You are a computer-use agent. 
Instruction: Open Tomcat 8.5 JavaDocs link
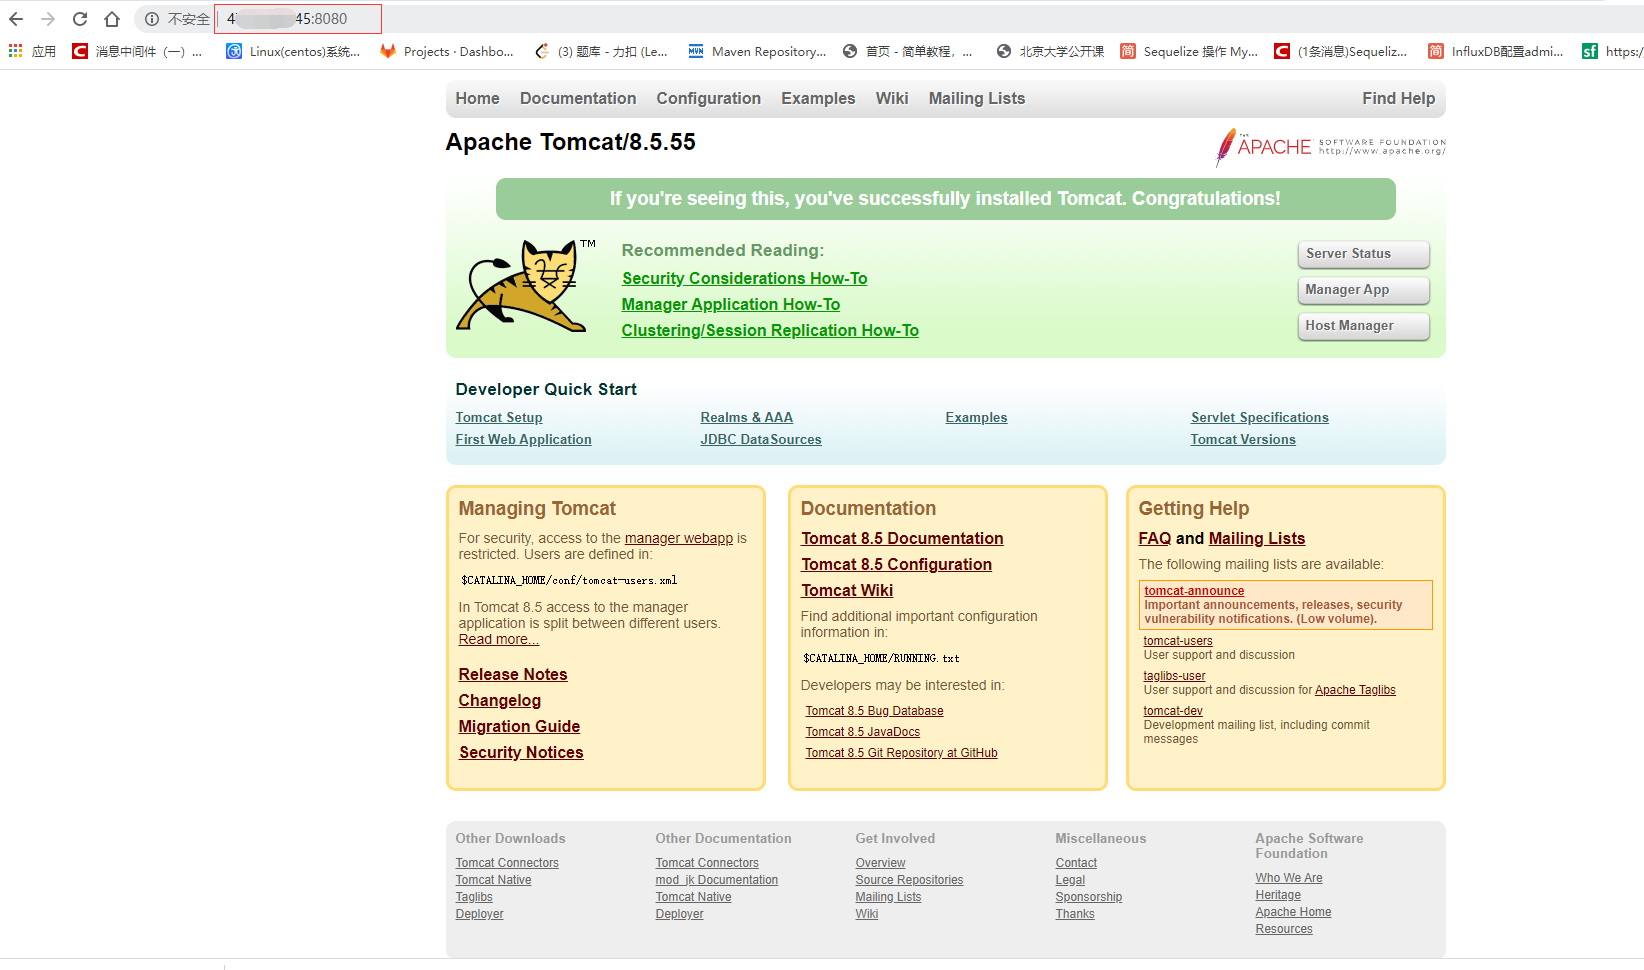click(863, 732)
